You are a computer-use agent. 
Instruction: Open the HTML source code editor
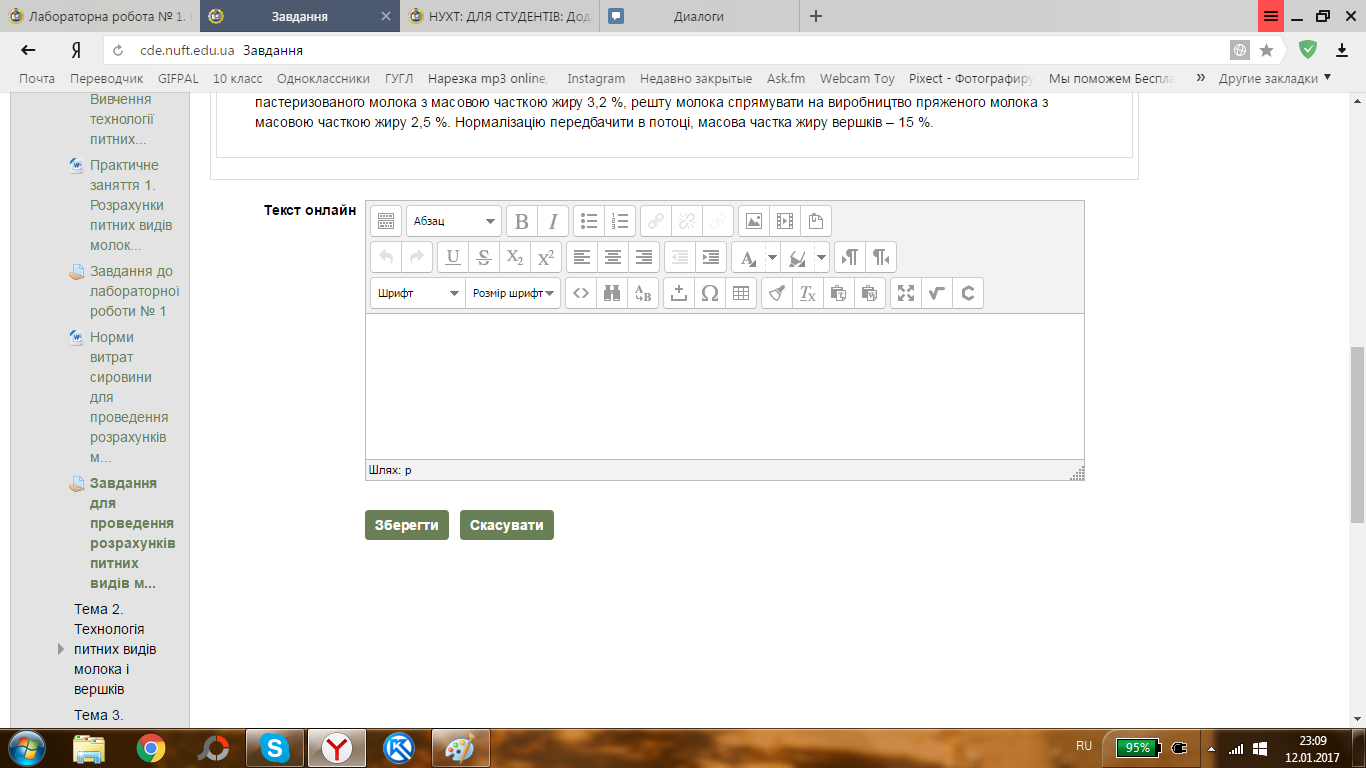(581, 293)
